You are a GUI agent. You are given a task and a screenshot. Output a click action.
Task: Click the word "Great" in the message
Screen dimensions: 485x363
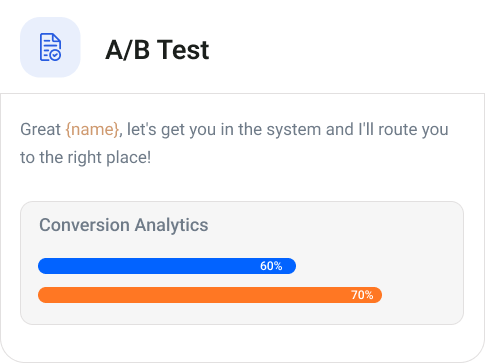pos(40,129)
